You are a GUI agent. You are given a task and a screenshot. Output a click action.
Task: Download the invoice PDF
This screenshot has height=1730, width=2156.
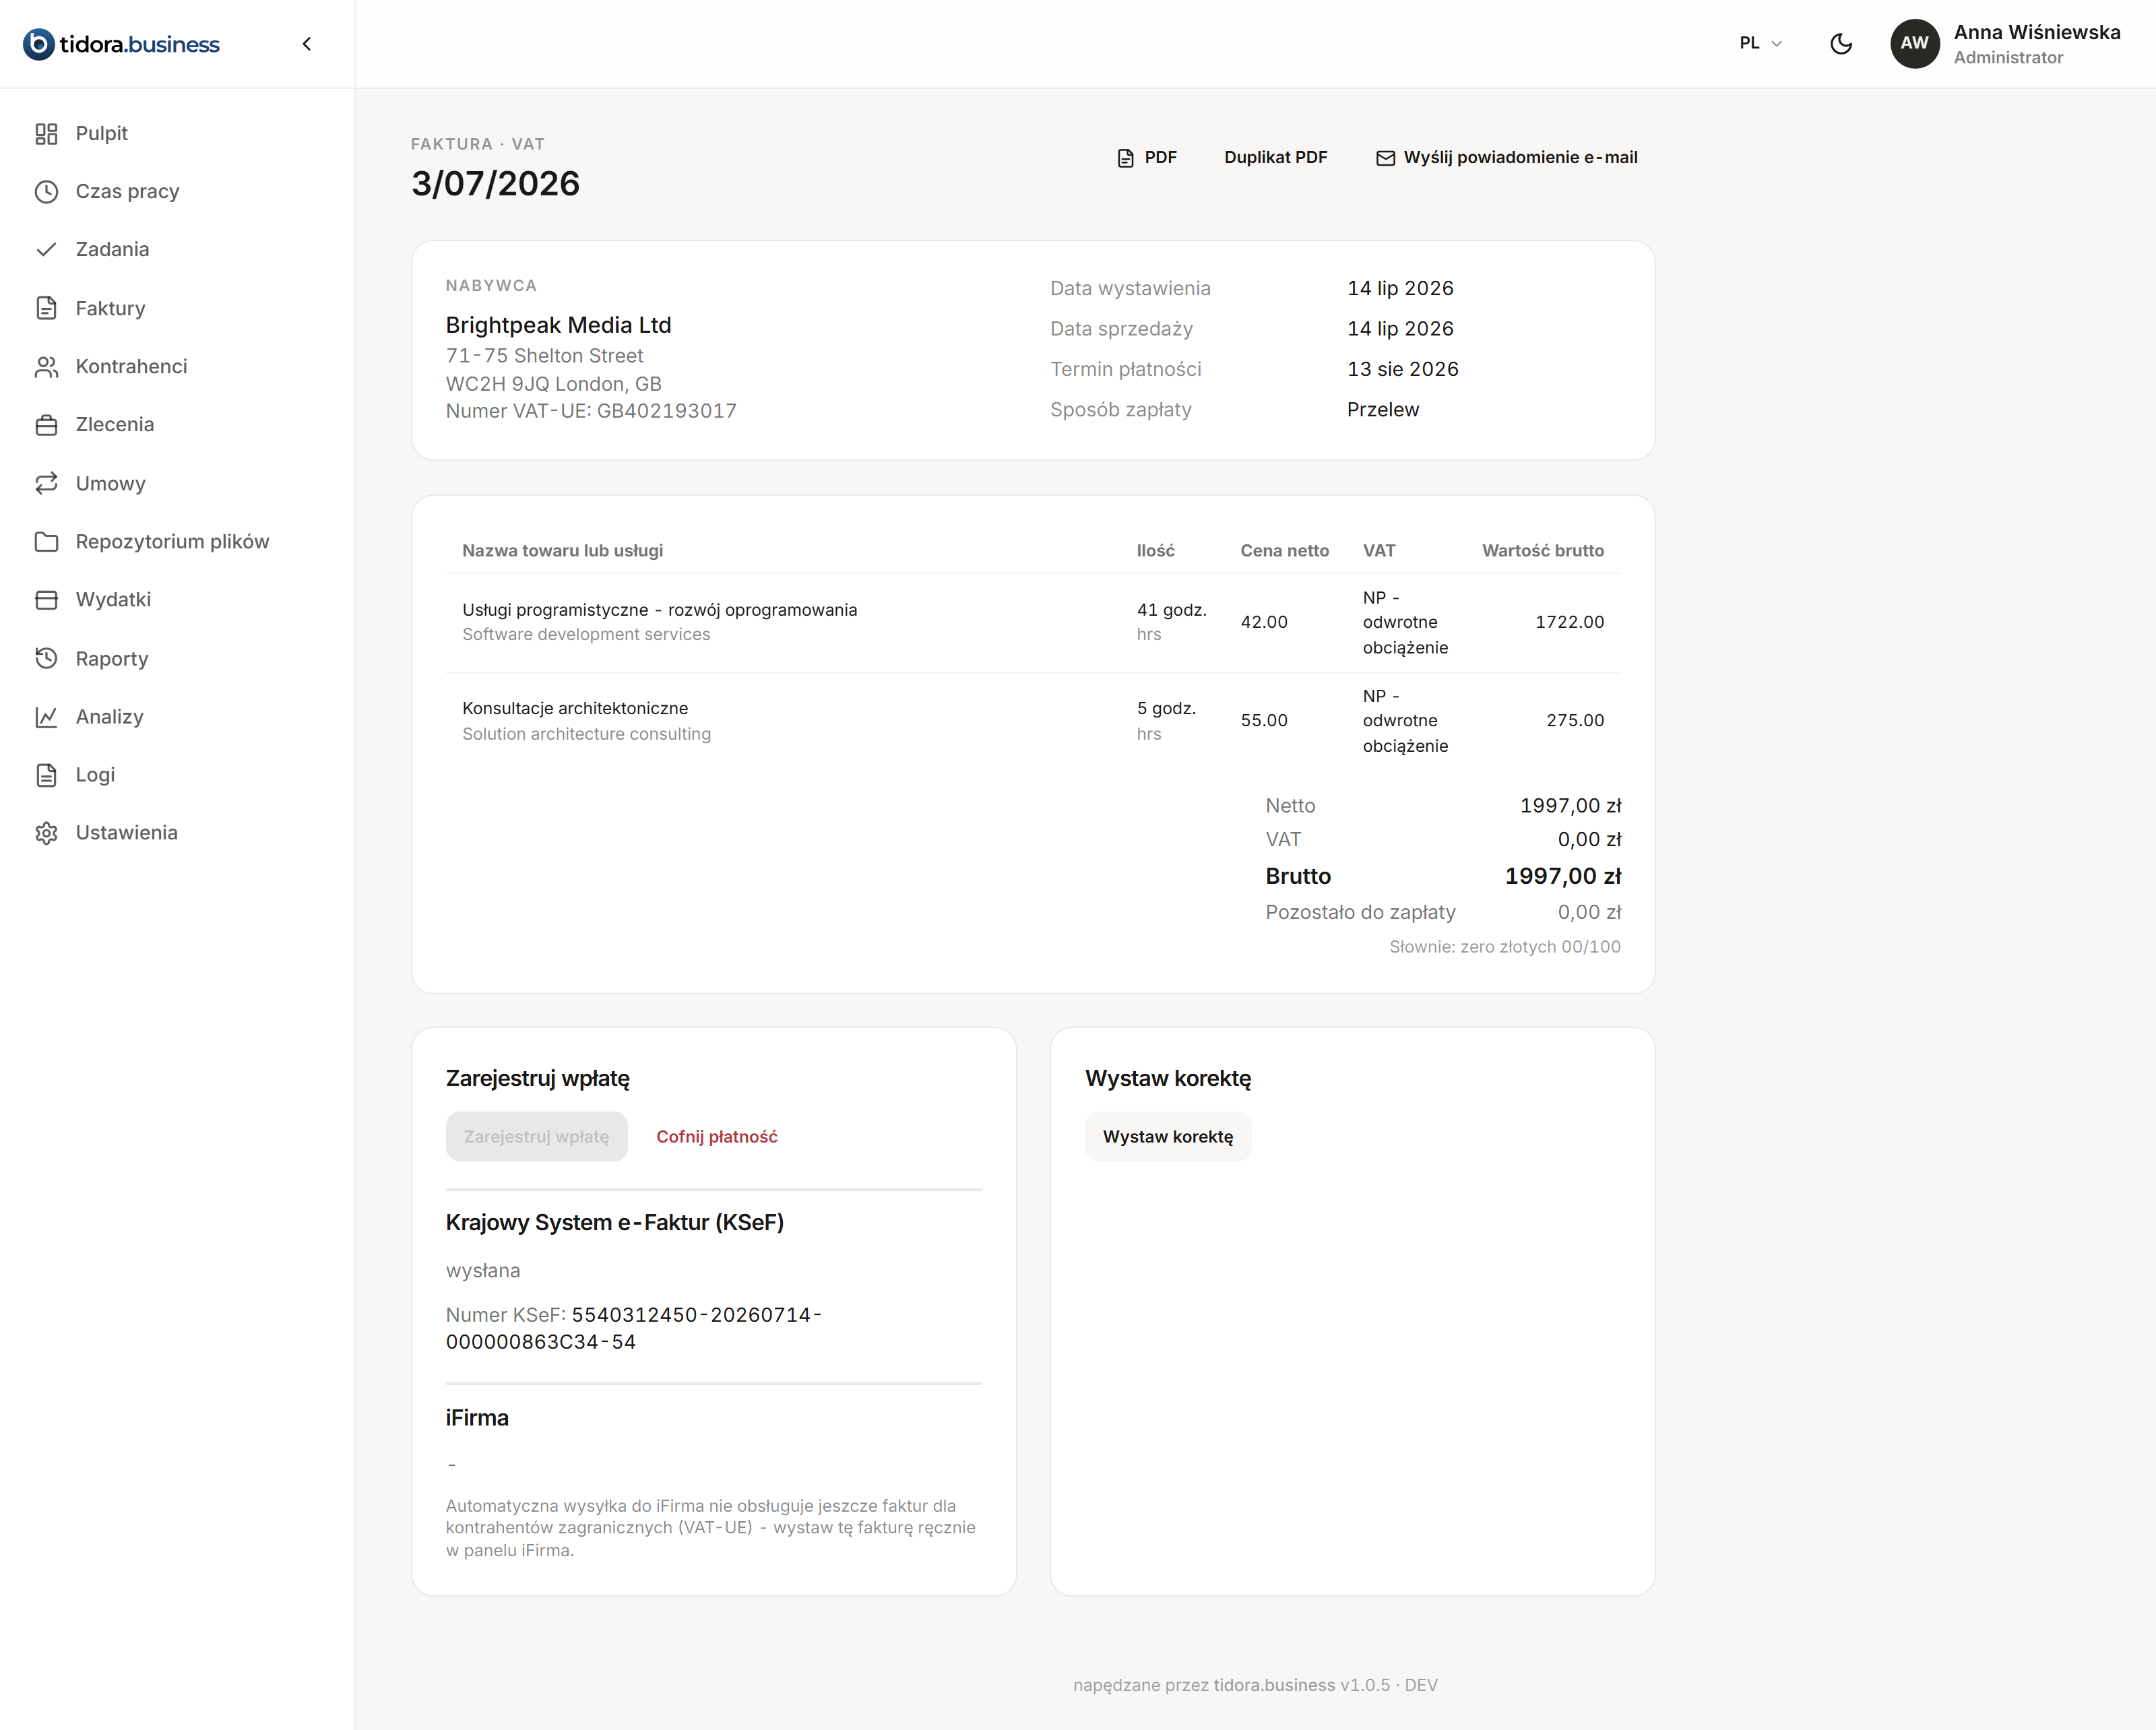1146,157
